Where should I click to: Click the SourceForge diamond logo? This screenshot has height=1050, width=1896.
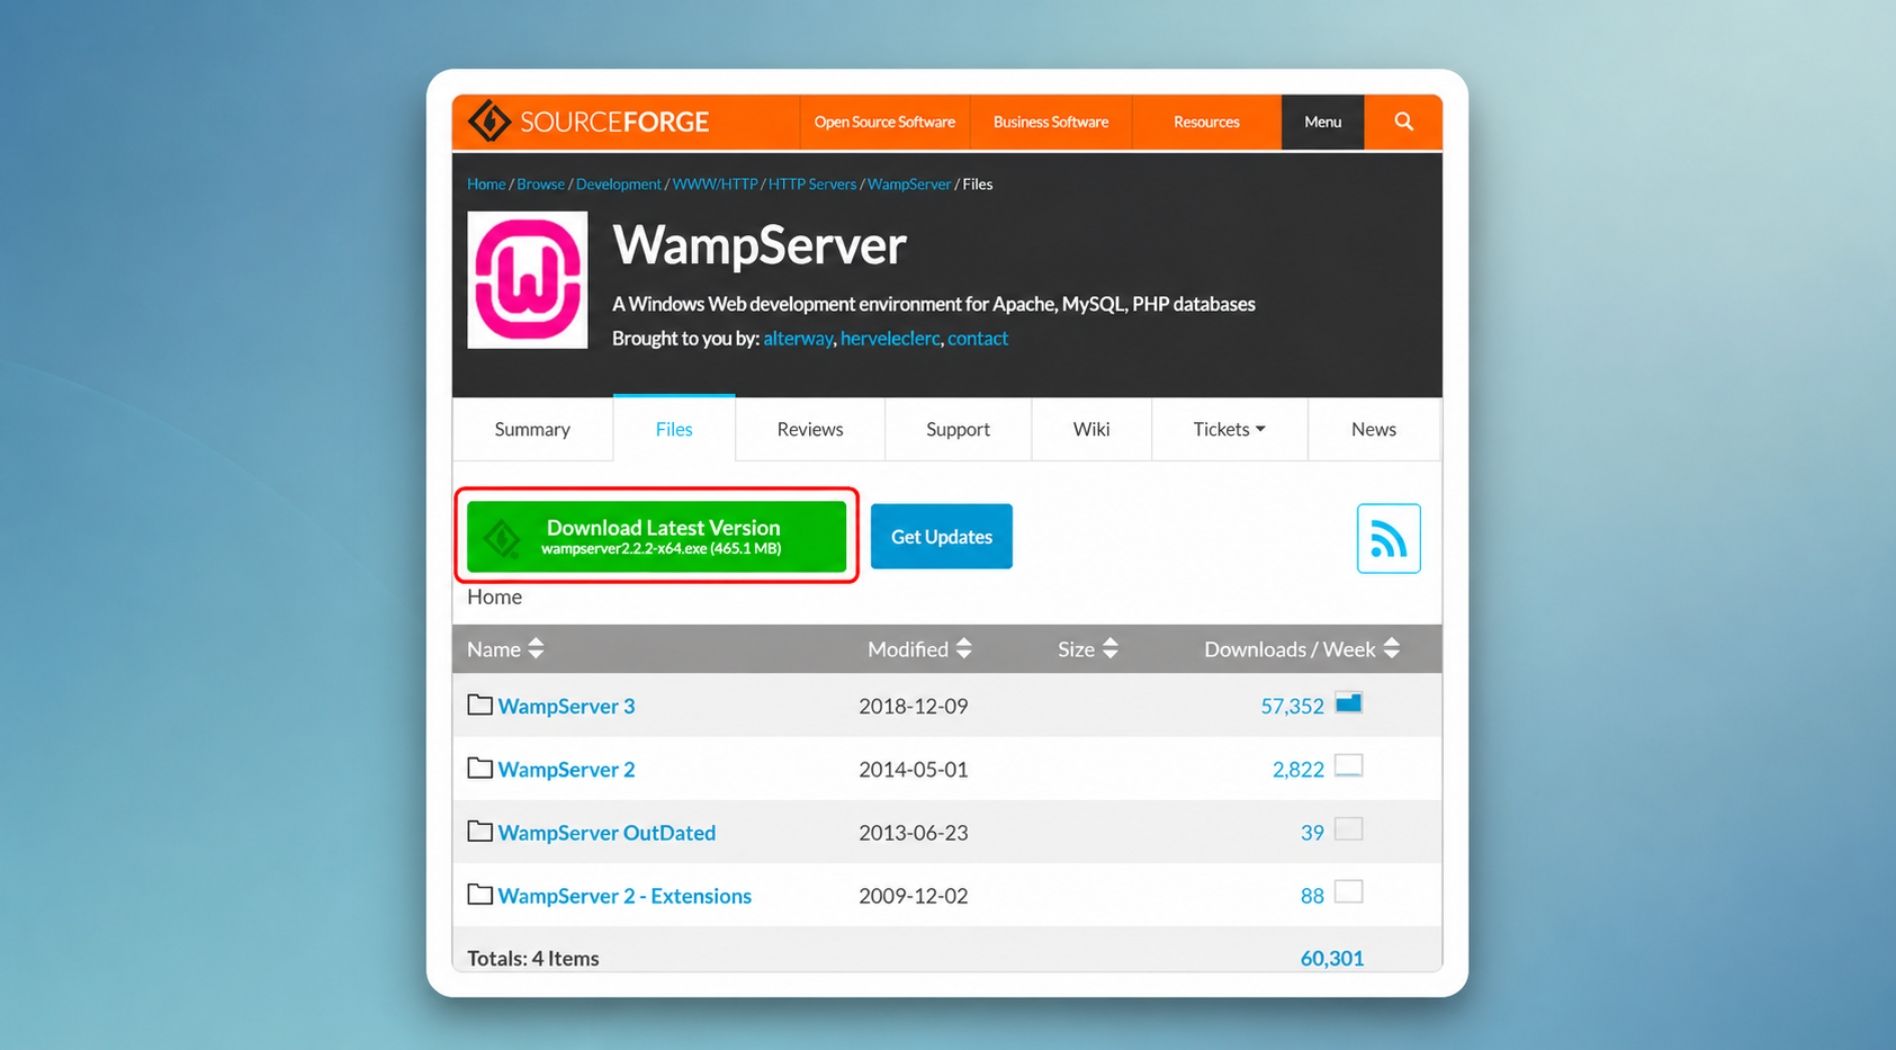click(x=490, y=122)
